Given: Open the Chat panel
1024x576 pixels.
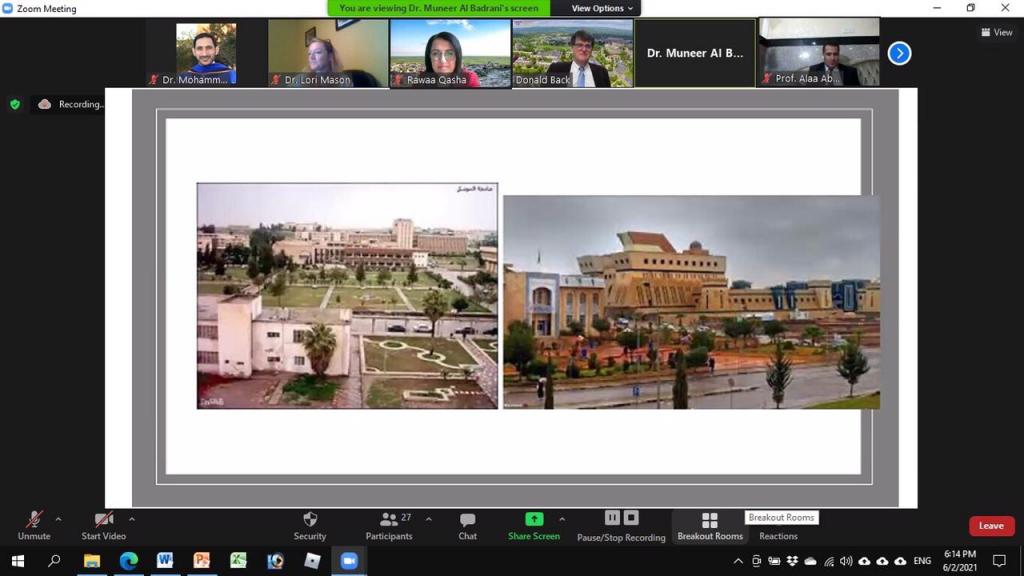Looking at the screenshot, I should [x=467, y=524].
